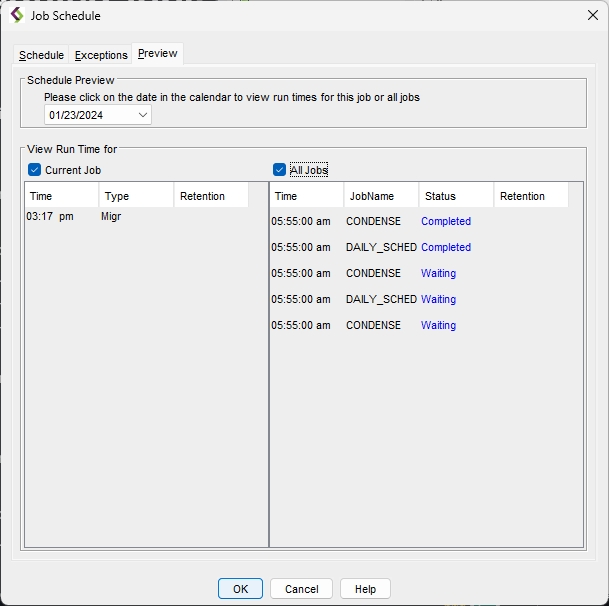Screen dimensions: 609x606
Task: Open Help for the job schedule
Action: click(x=365, y=589)
